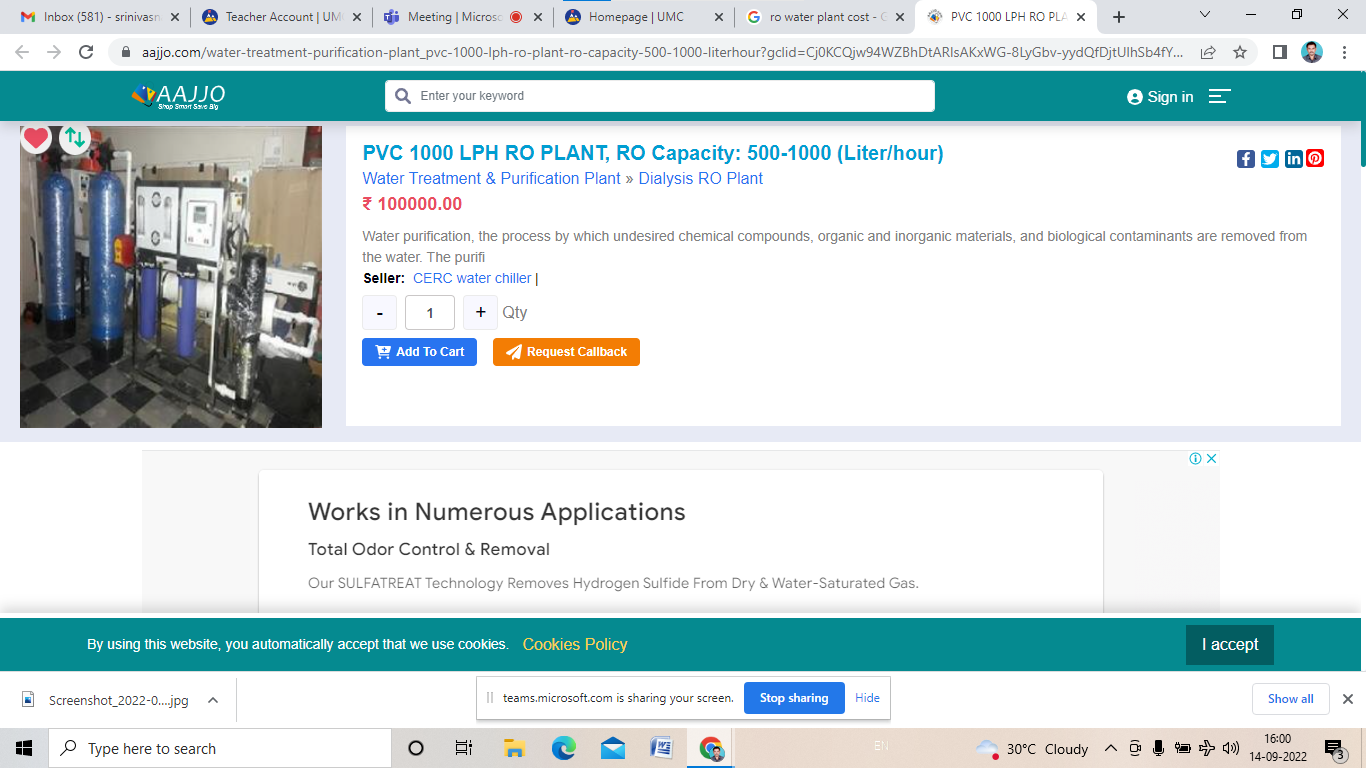The image size is (1366, 768).
Task: Bookmark this page with star icon
Action: pyautogui.click(x=1240, y=52)
